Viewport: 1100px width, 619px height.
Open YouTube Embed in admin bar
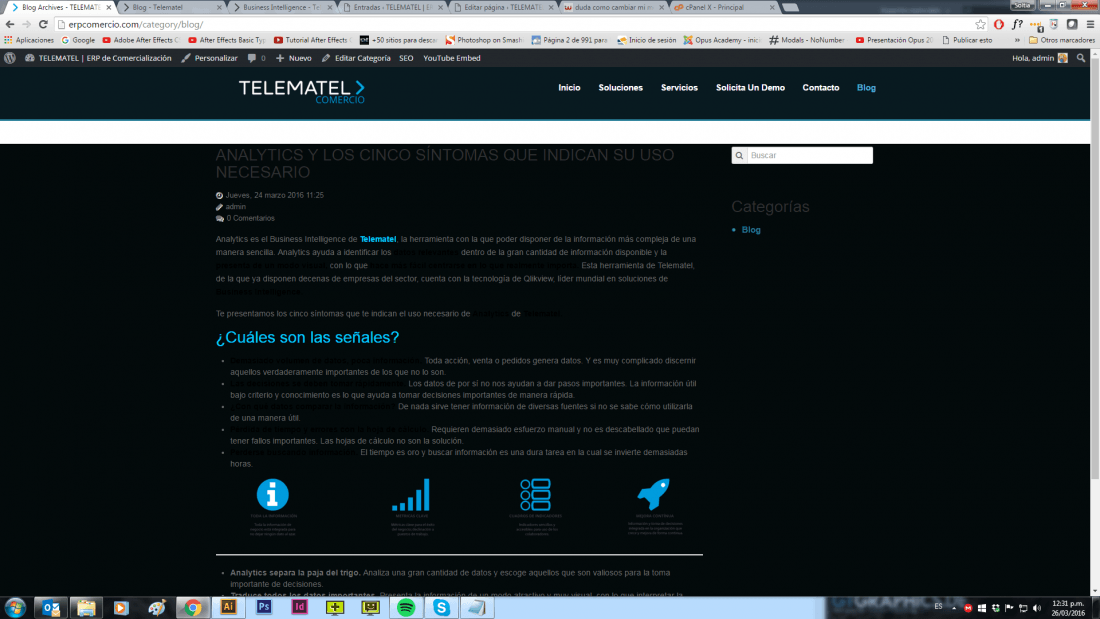pos(452,58)
